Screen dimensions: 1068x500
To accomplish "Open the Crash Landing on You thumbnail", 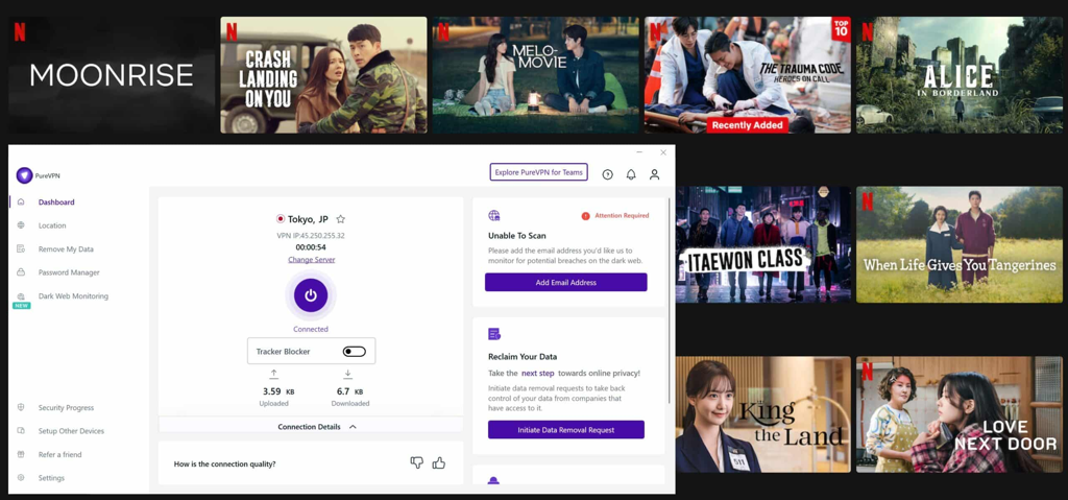I will (323, 75).
